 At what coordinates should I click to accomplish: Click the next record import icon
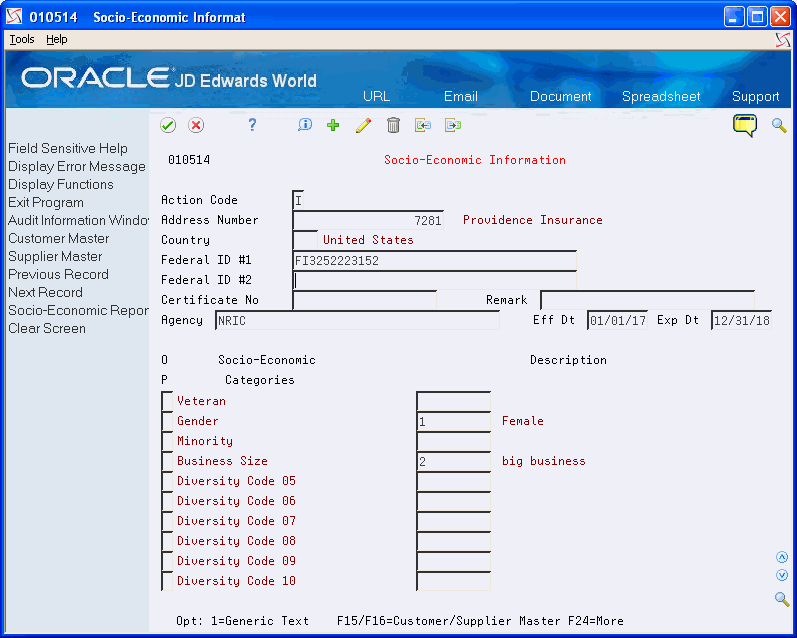[x=452, y=125]
